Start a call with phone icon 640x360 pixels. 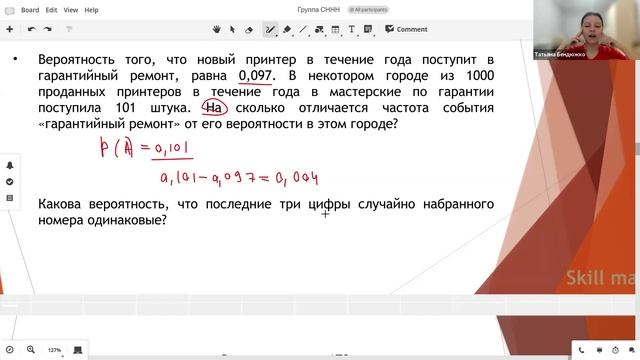pyautogui.click(x=581, y=350)
